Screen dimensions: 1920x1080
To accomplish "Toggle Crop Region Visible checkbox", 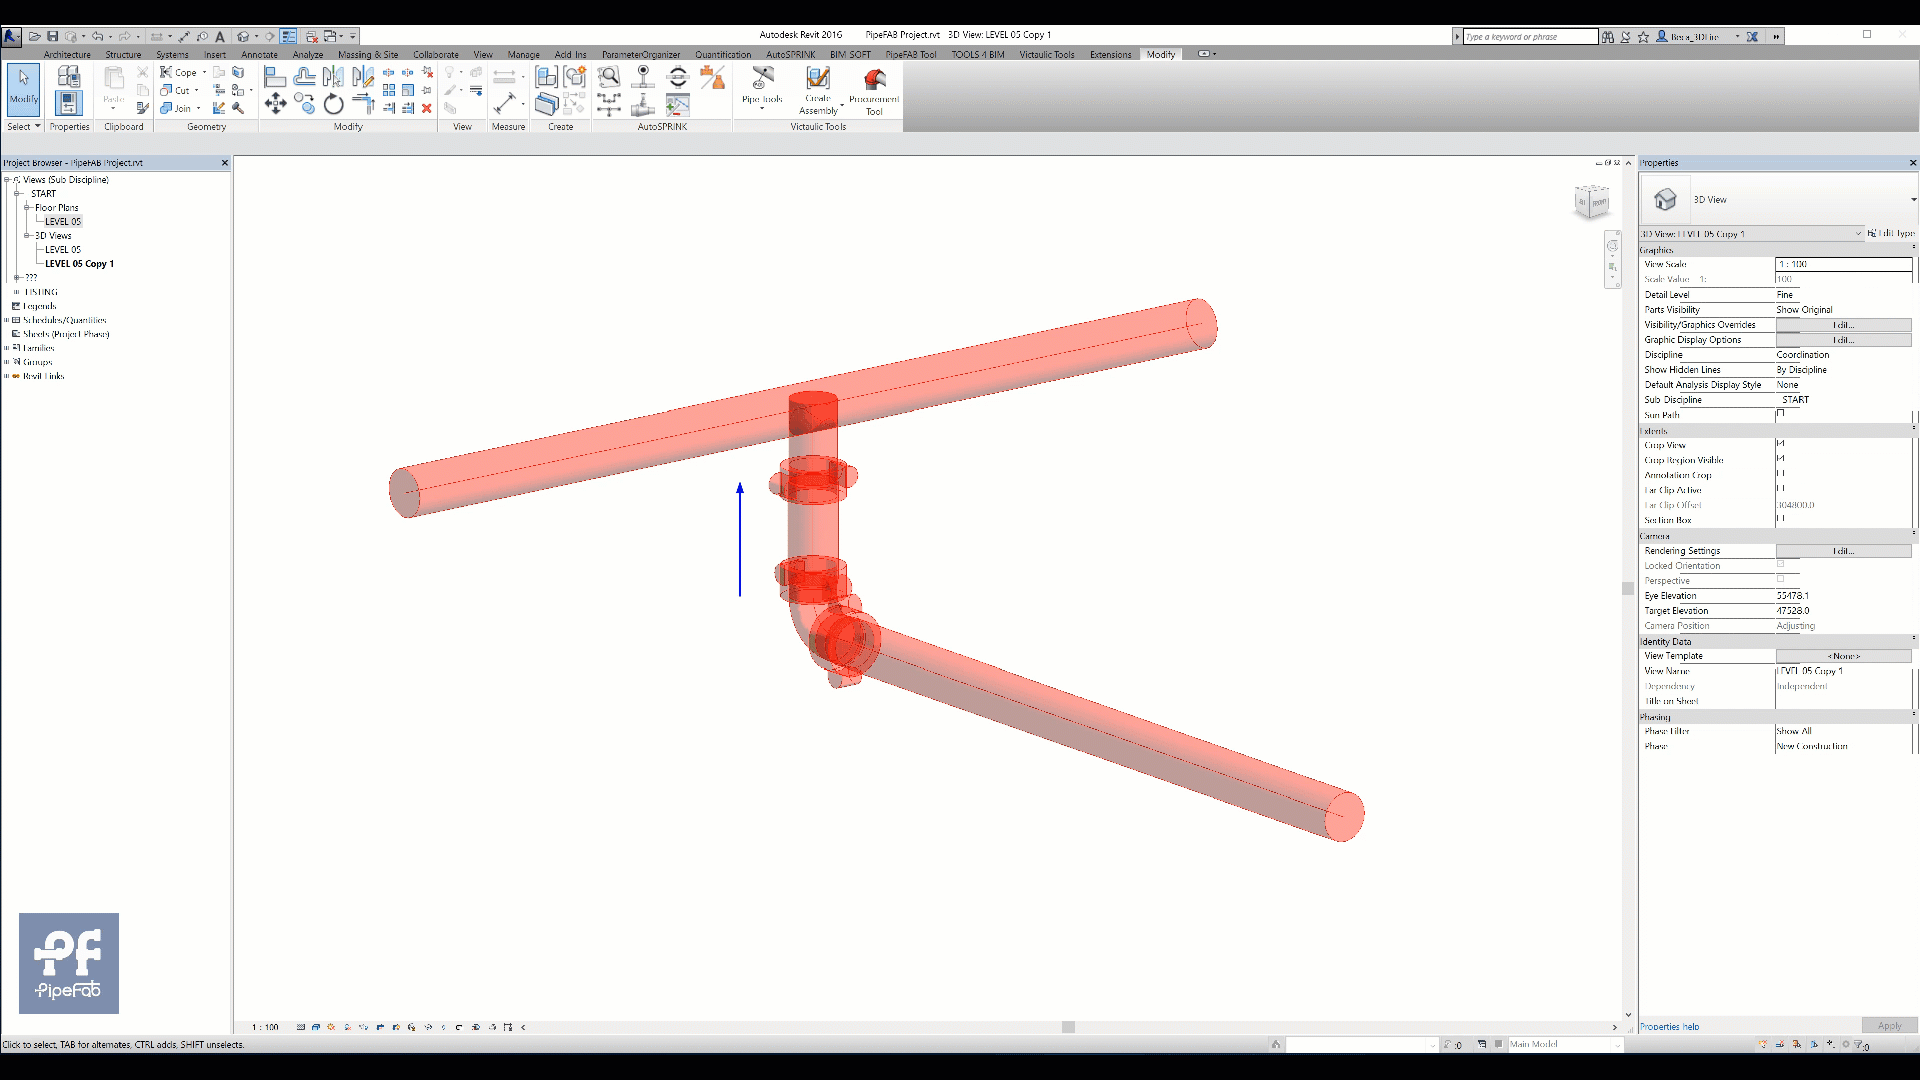I will pos(1782,459).
